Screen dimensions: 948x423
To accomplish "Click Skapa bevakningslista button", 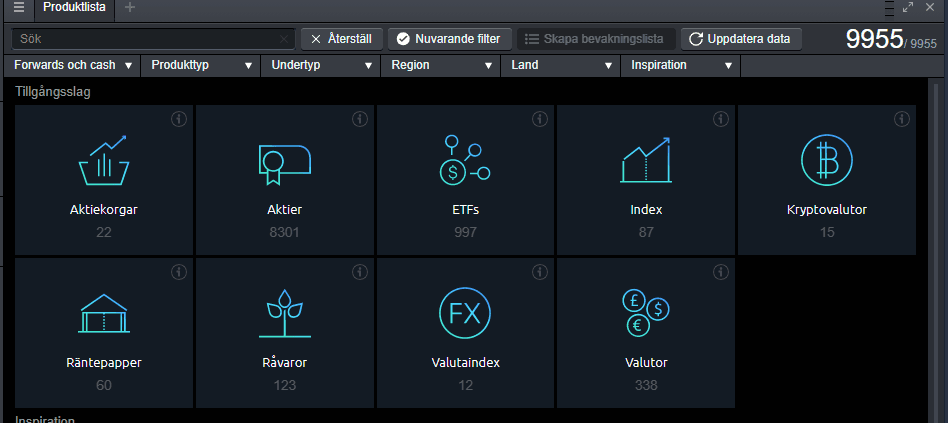I will tap(596, 39).
